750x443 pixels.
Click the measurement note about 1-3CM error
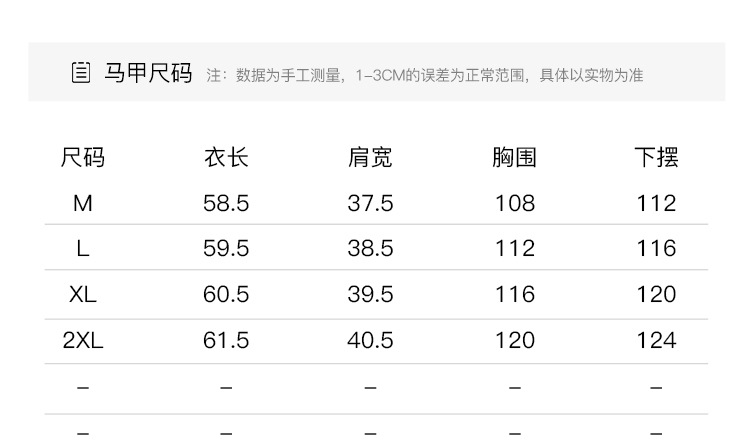pos(424,75)
